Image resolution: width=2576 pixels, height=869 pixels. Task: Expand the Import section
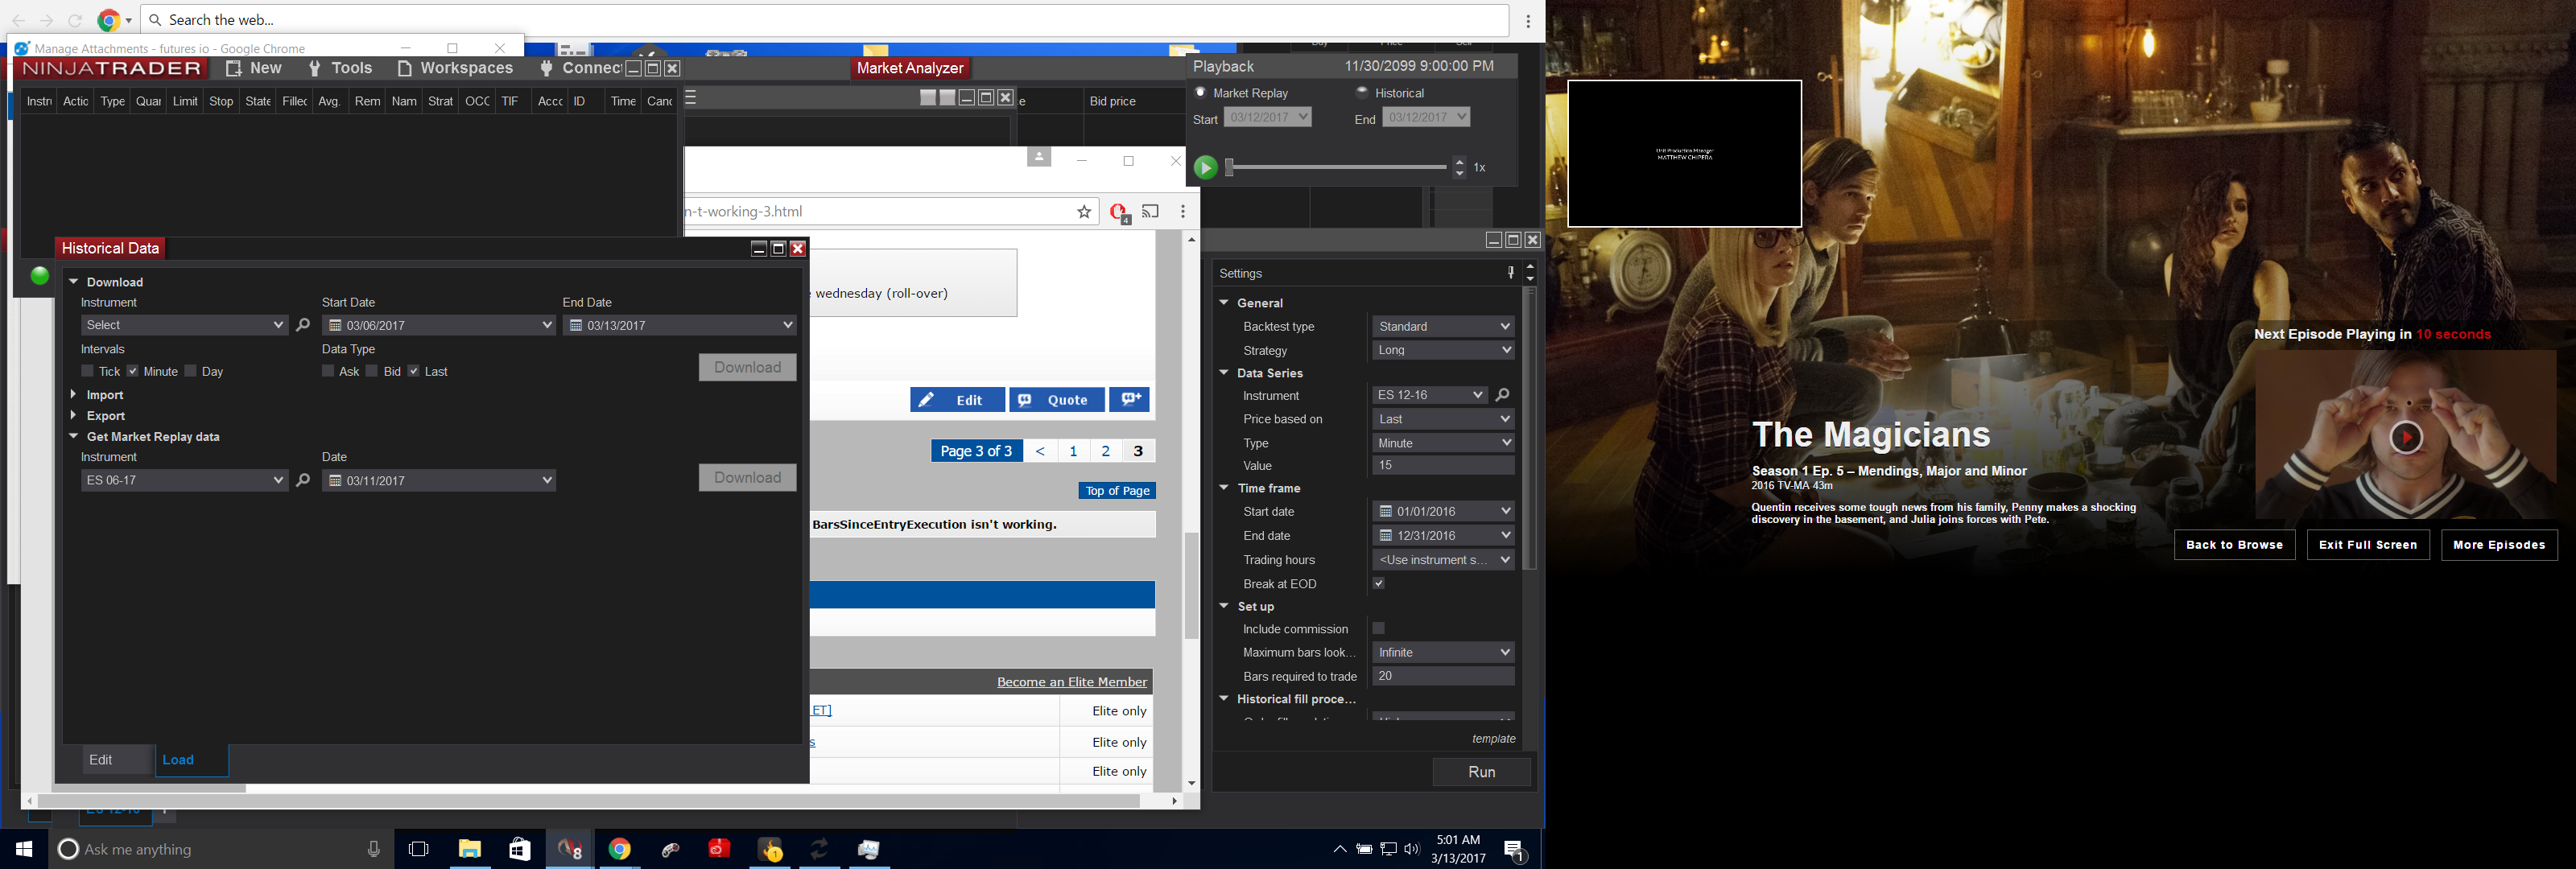pyautogui.click(x=73, y=395)
